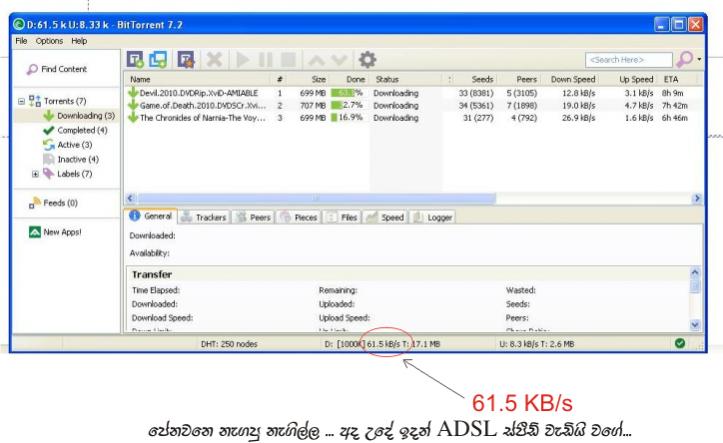
Task: Open Preferences with the gear icon
Action: coord(367,59)
